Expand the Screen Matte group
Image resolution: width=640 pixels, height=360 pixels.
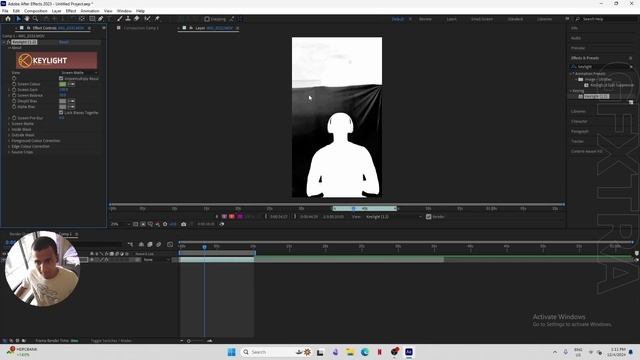click(9, 124)
